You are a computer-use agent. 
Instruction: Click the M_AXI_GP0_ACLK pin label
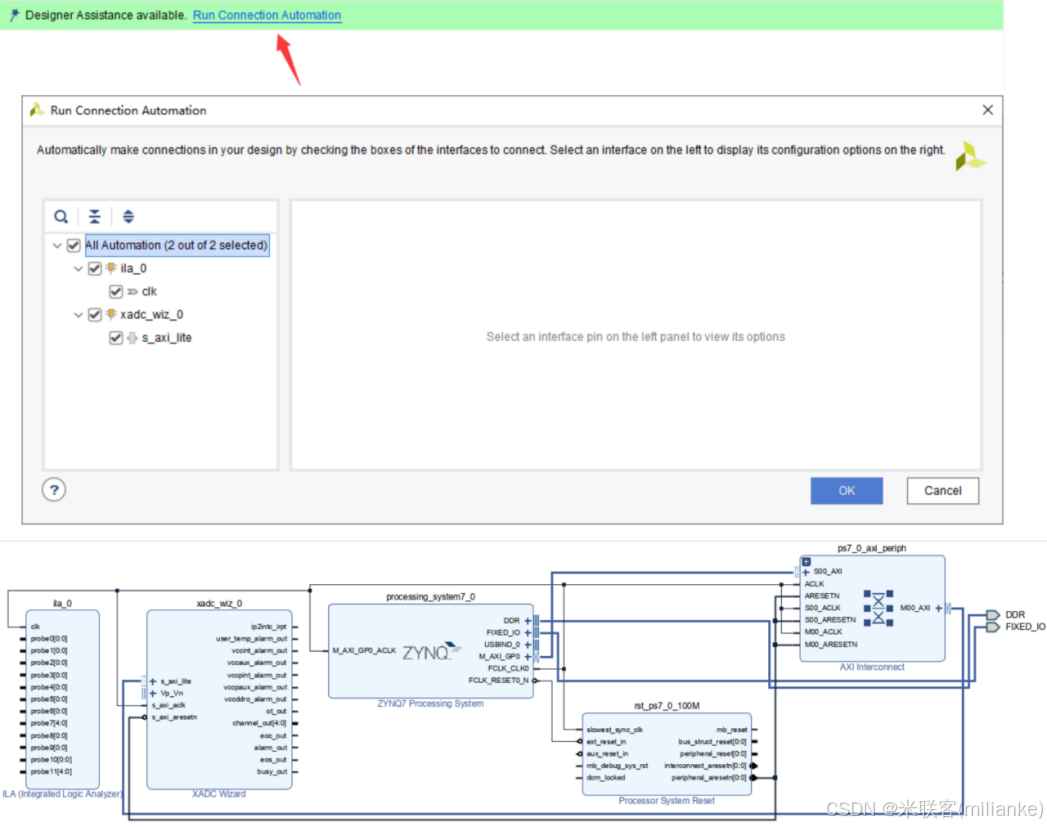point(364,650)
